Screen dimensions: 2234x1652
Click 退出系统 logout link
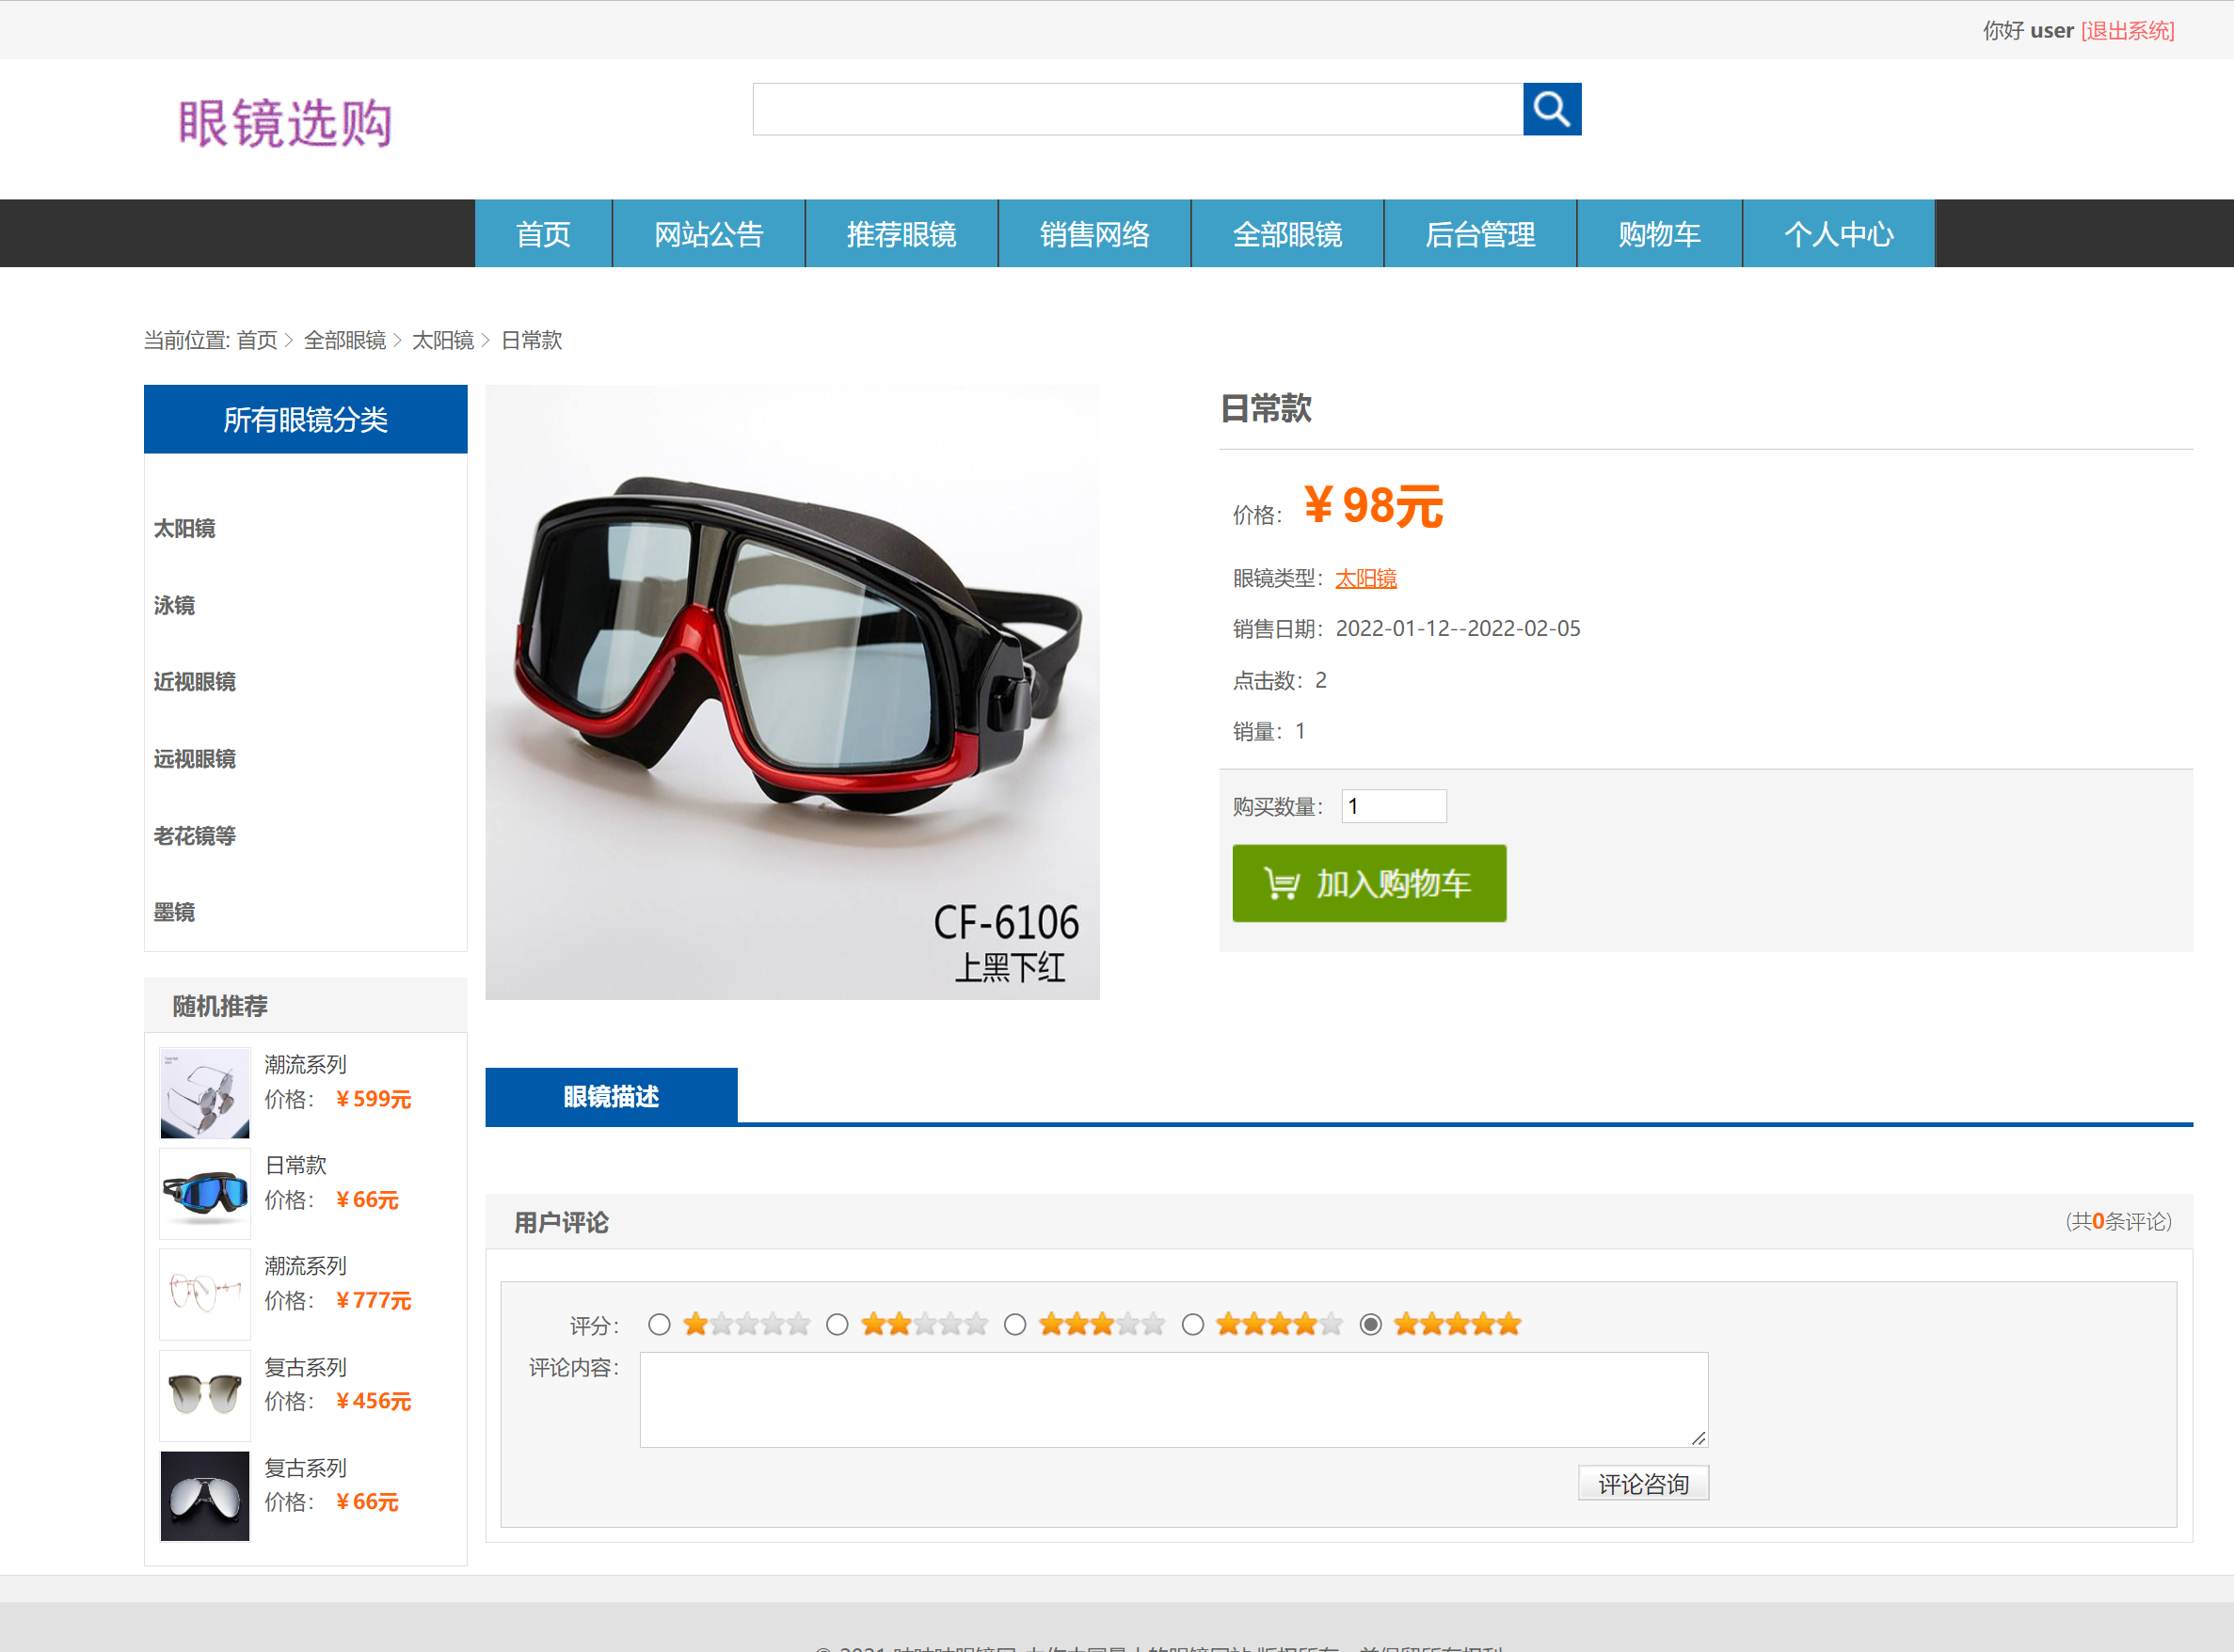tap(2127, 31)
